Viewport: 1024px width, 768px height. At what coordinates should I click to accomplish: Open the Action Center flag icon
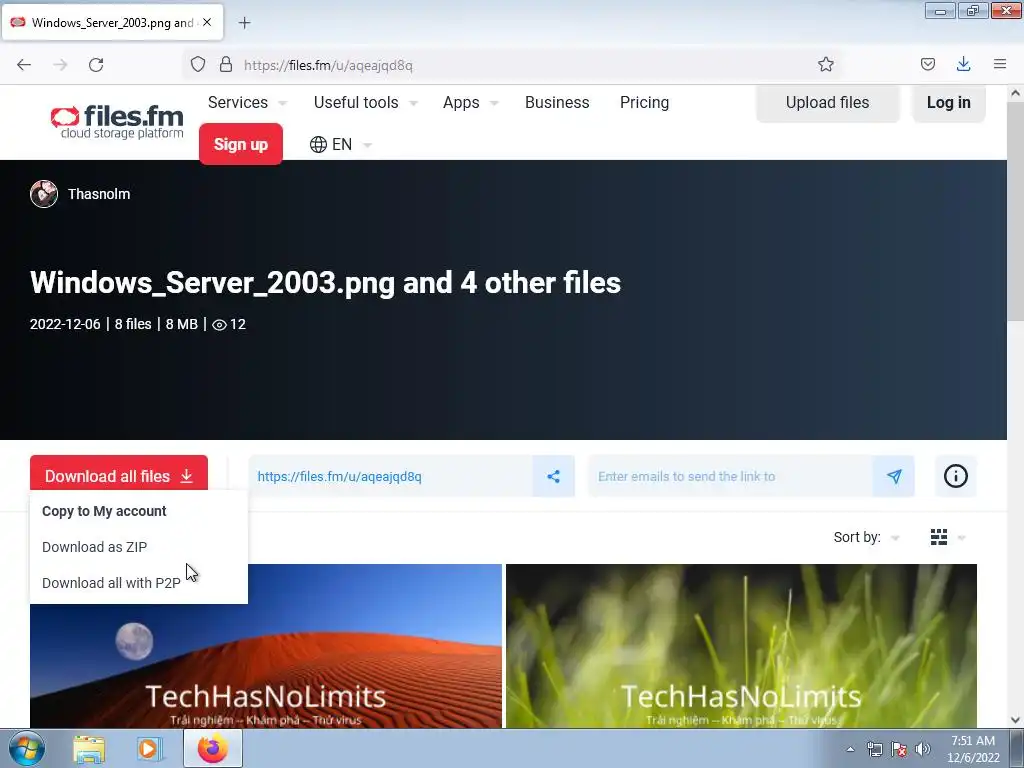click(x=899, y=749)
